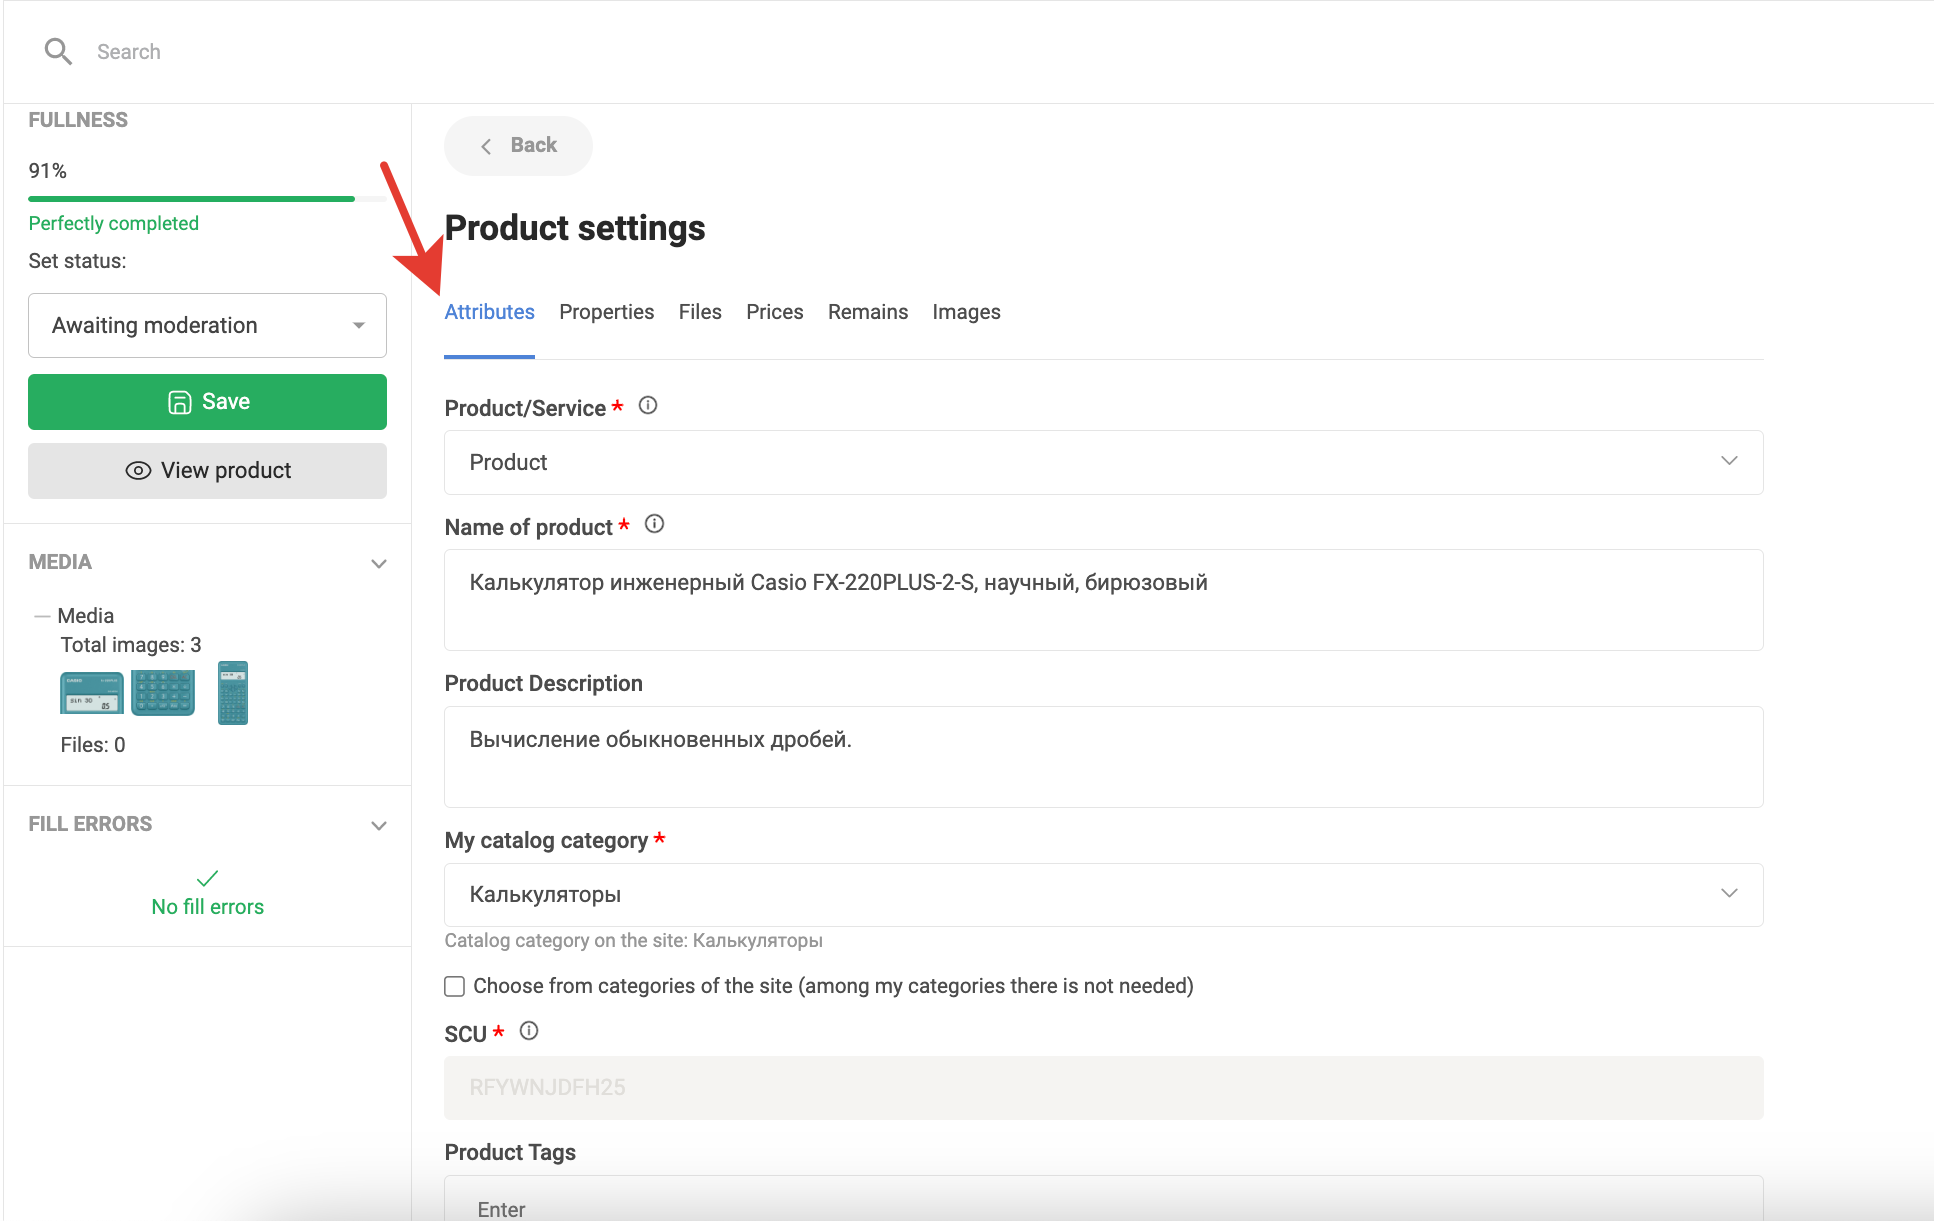Click the green Save button
Image resolution: width=1934 pixels, height=1221 pixels.
coord(207,402)
